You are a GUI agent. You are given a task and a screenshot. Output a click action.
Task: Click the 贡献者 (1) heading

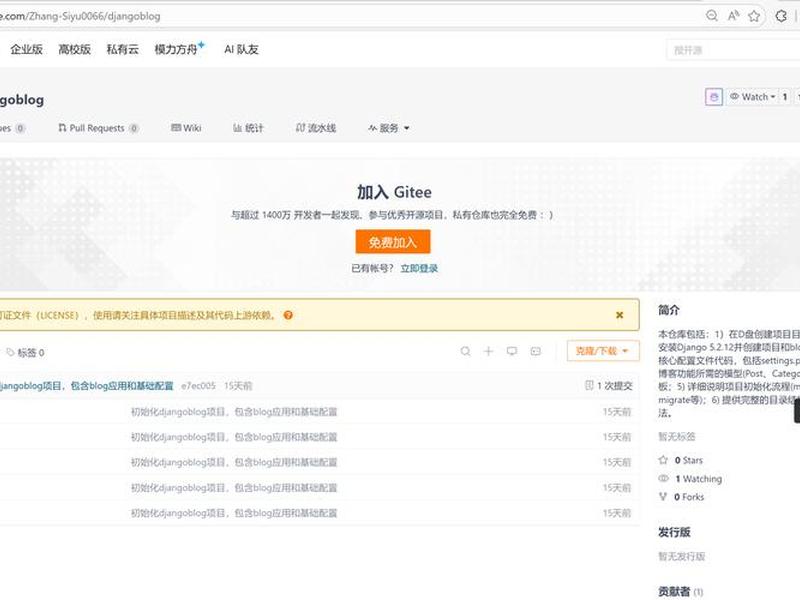click(681, 591)
